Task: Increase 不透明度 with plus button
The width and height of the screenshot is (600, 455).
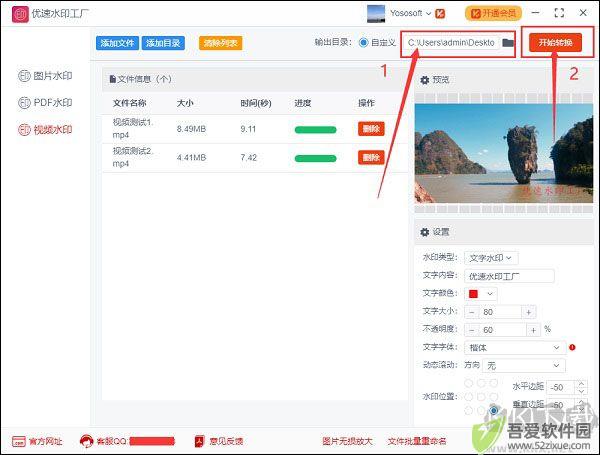Action: [x=533, y=330]
